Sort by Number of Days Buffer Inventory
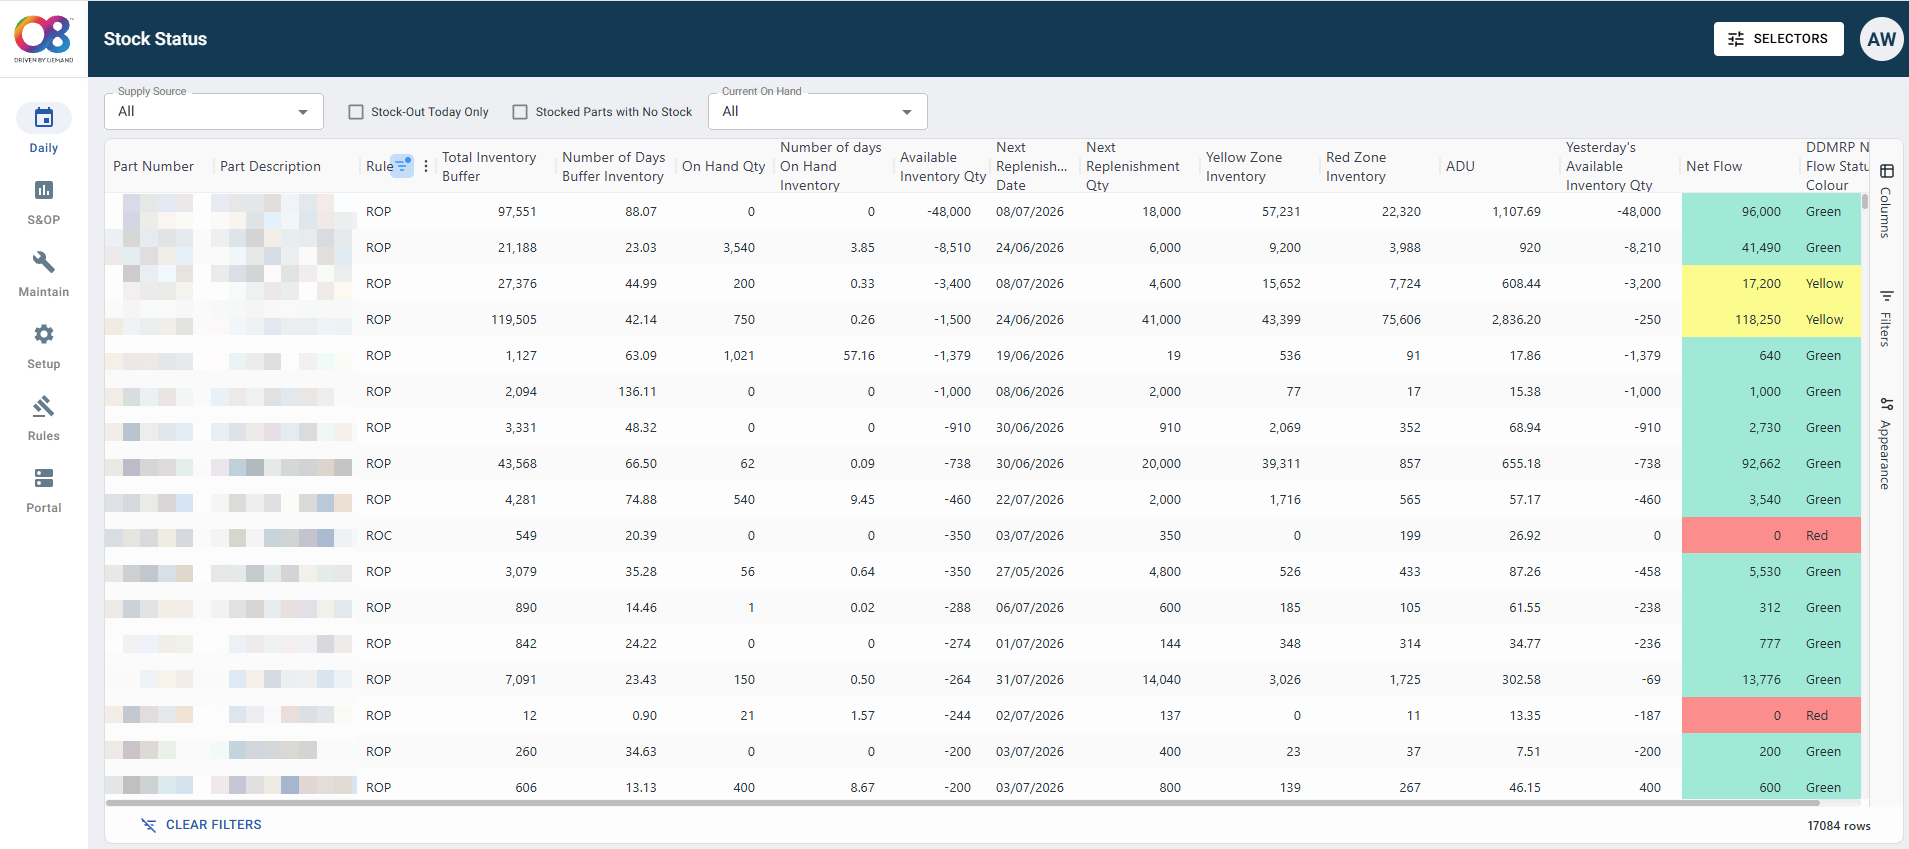The height and width of the screenshot is (849, 1909). pos(613,166)
